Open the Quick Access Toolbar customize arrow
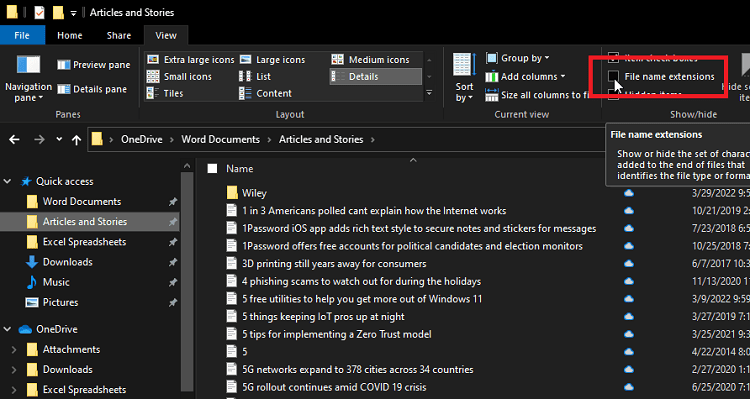750x399 pixels. (73, 13)
